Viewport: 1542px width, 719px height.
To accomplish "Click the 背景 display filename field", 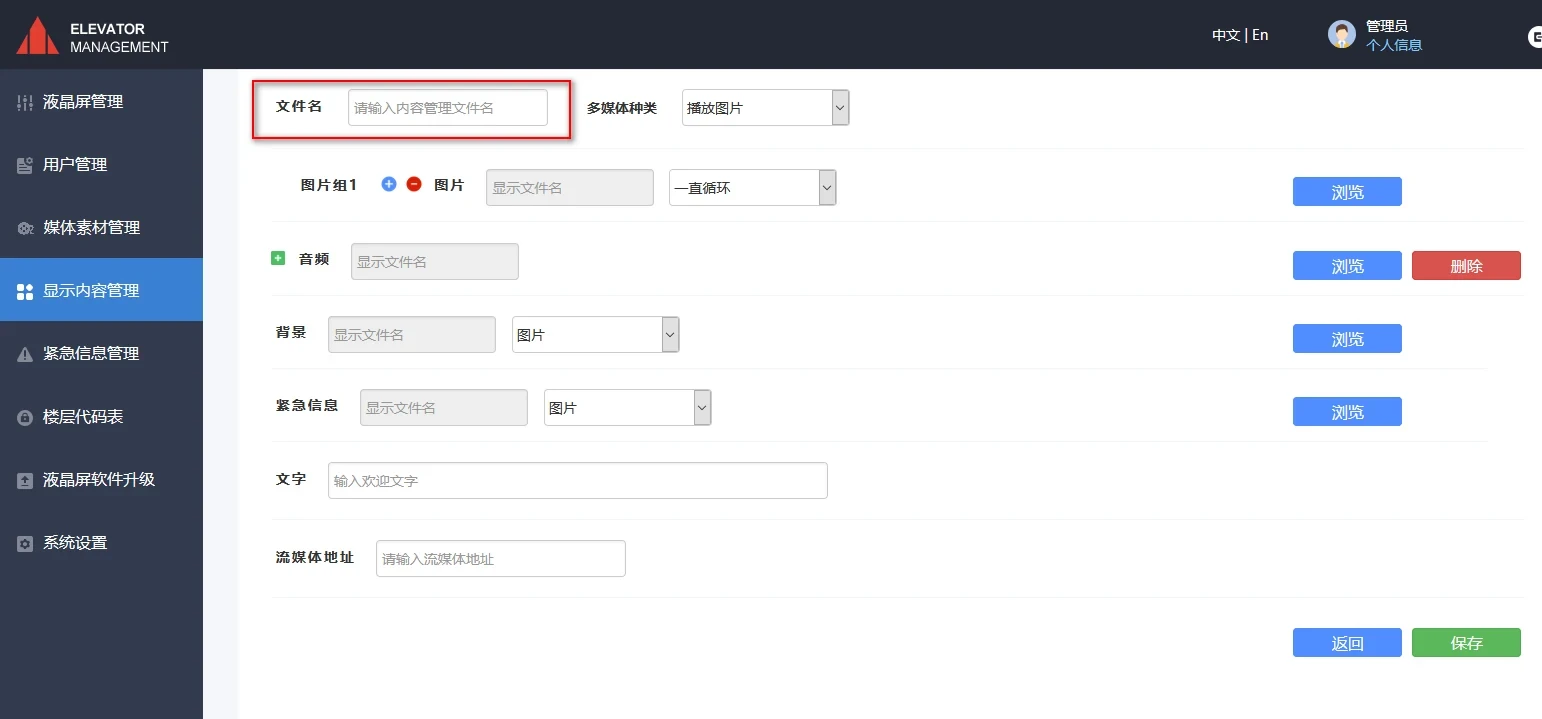I will coord(412,335).
